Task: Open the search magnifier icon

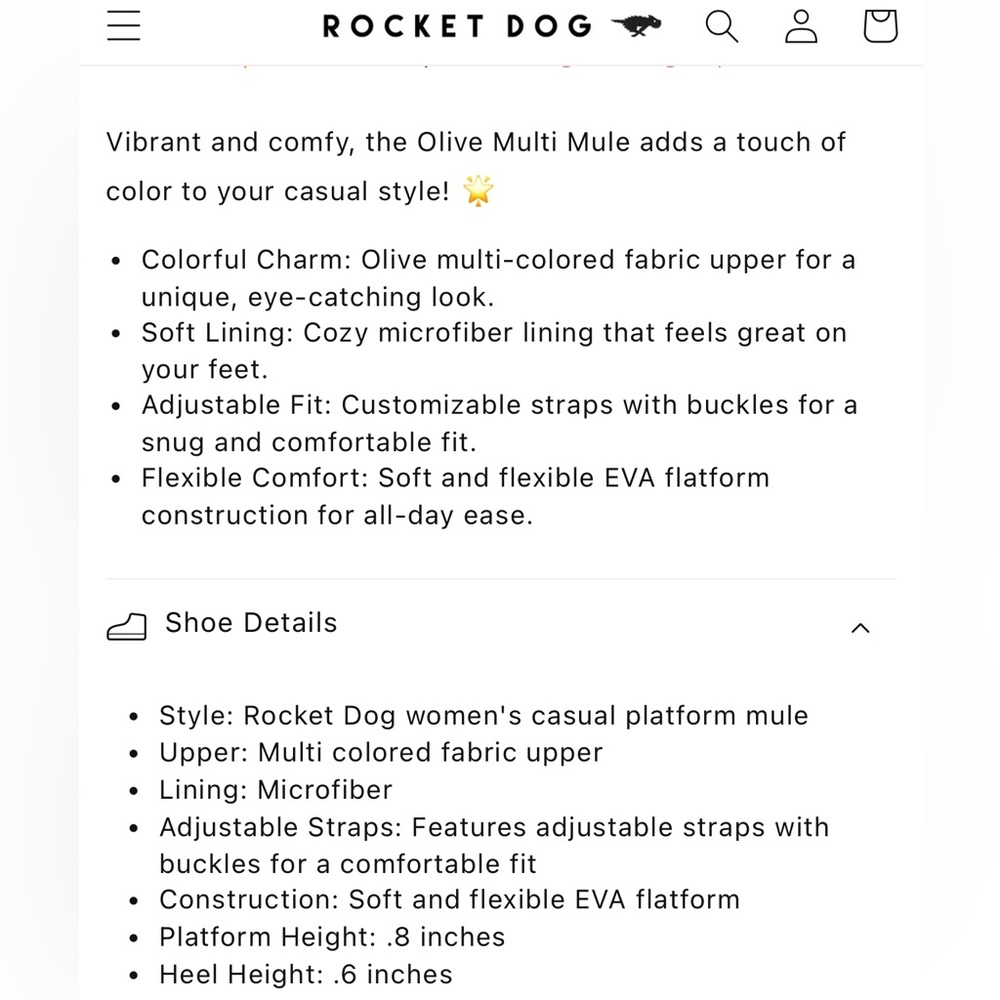Action: tap(721, 27)
